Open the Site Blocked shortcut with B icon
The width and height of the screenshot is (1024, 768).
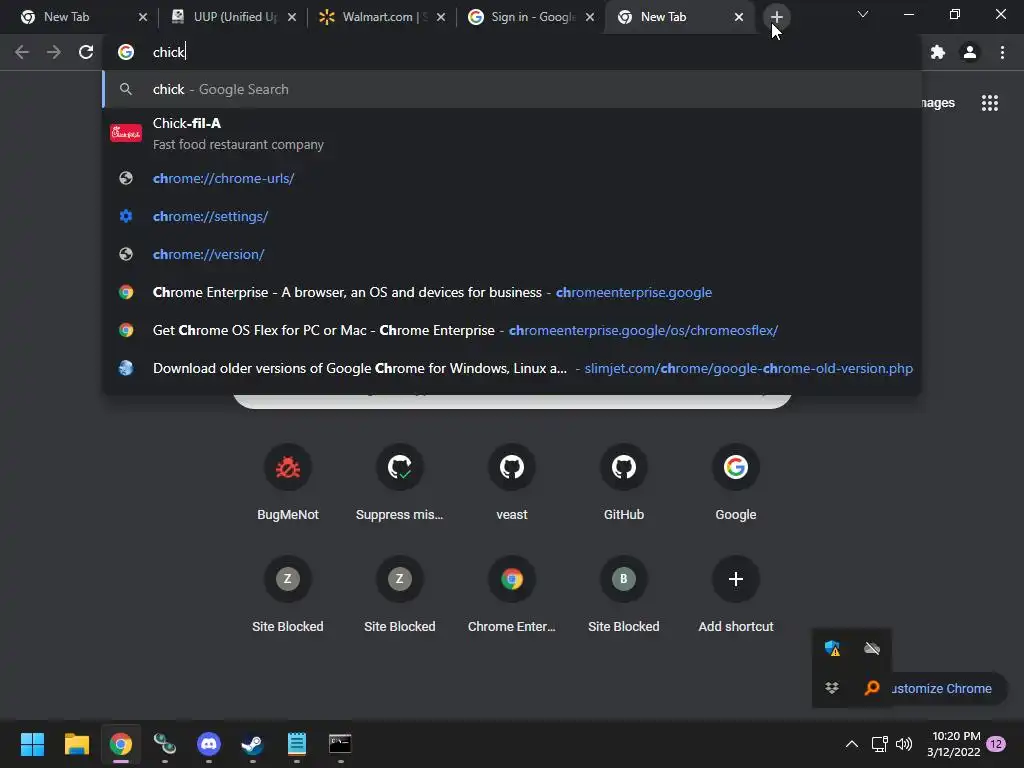[624, 594]
